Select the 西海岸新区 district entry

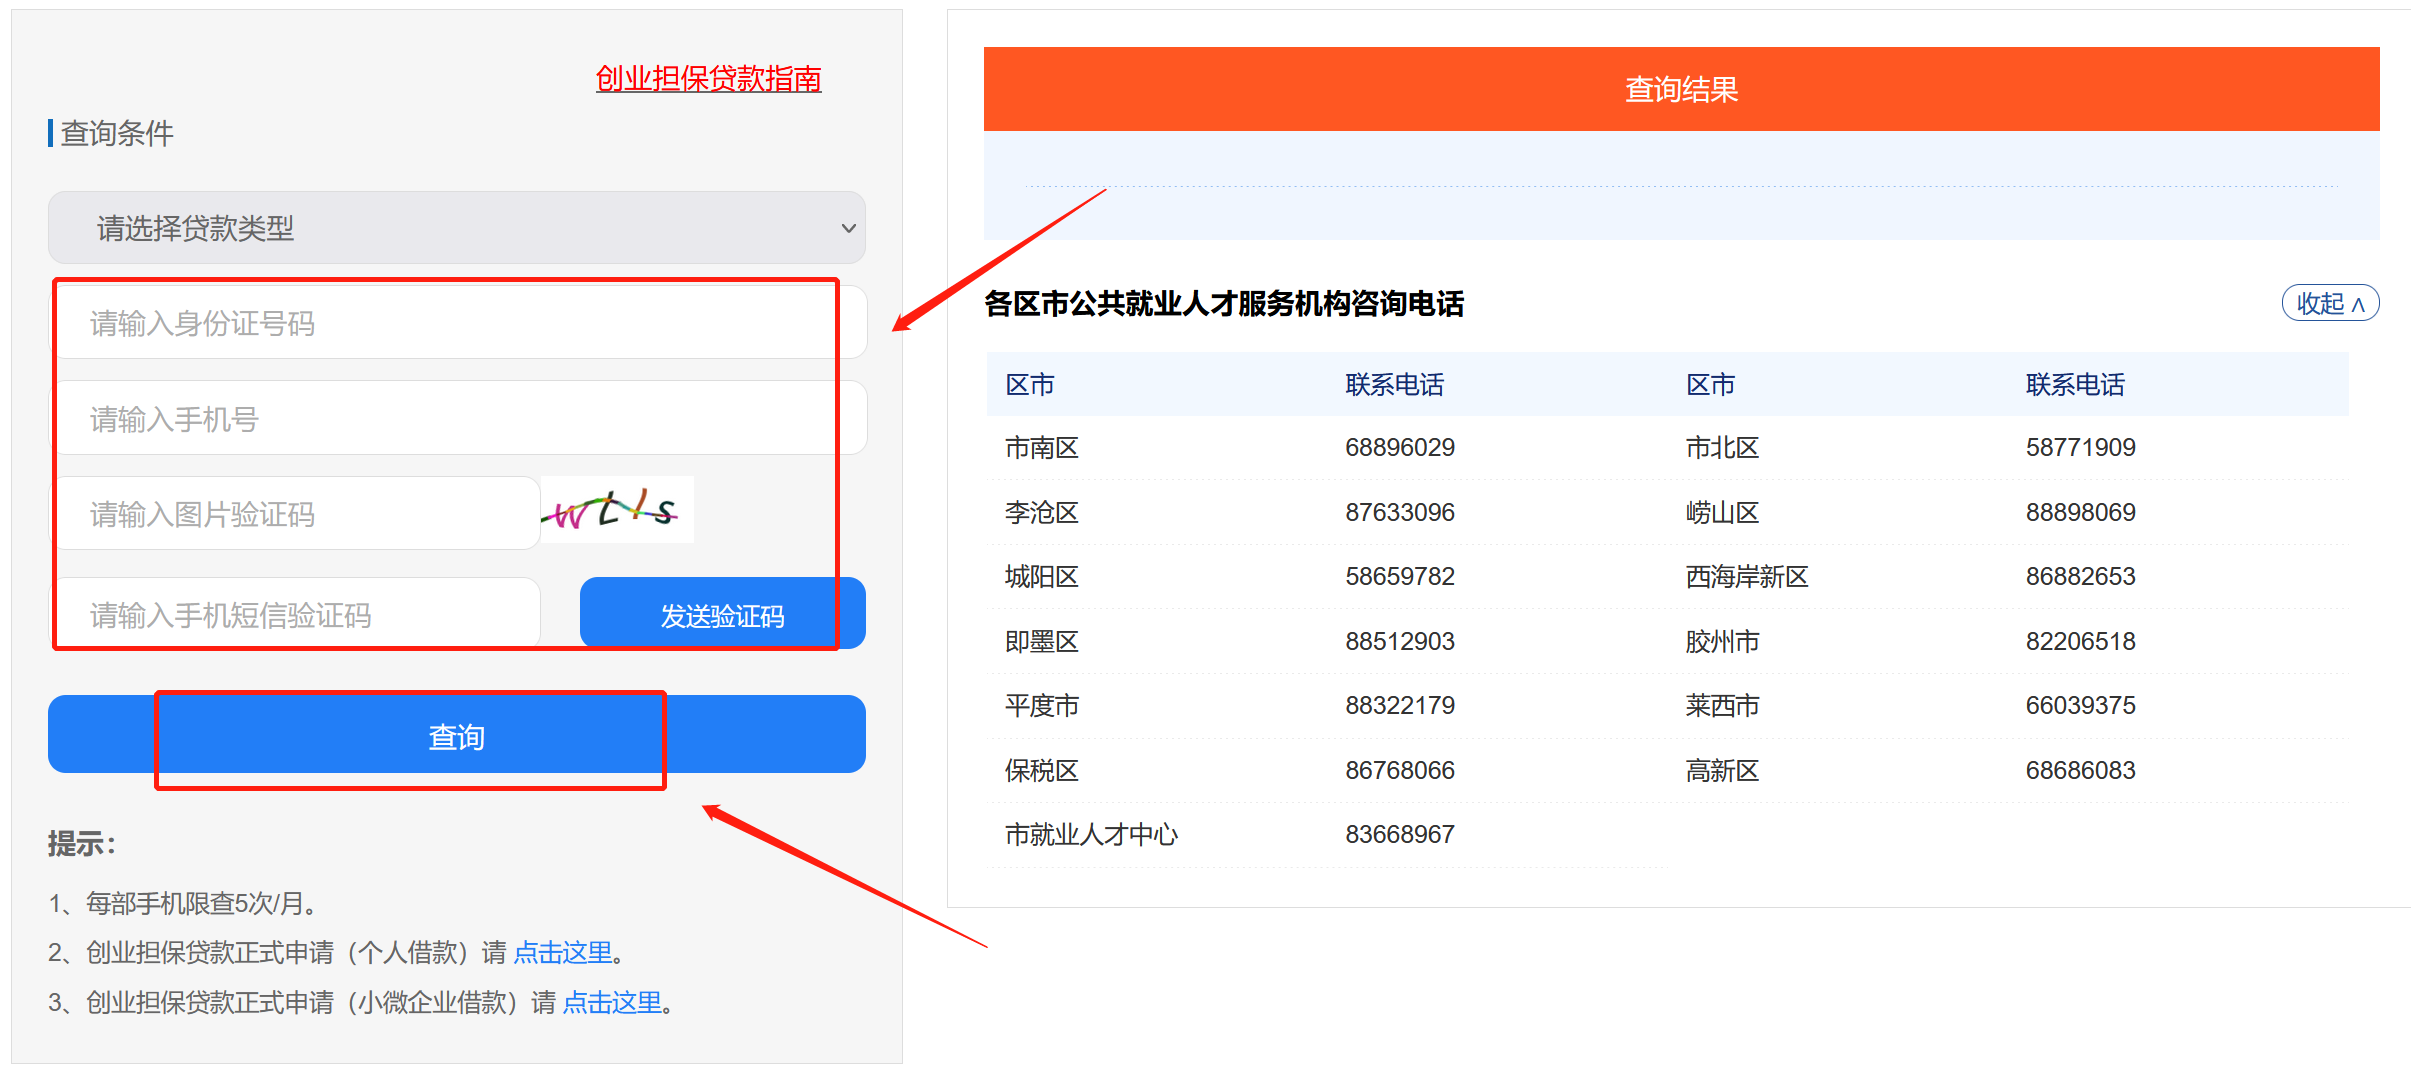click(1746, 577)
